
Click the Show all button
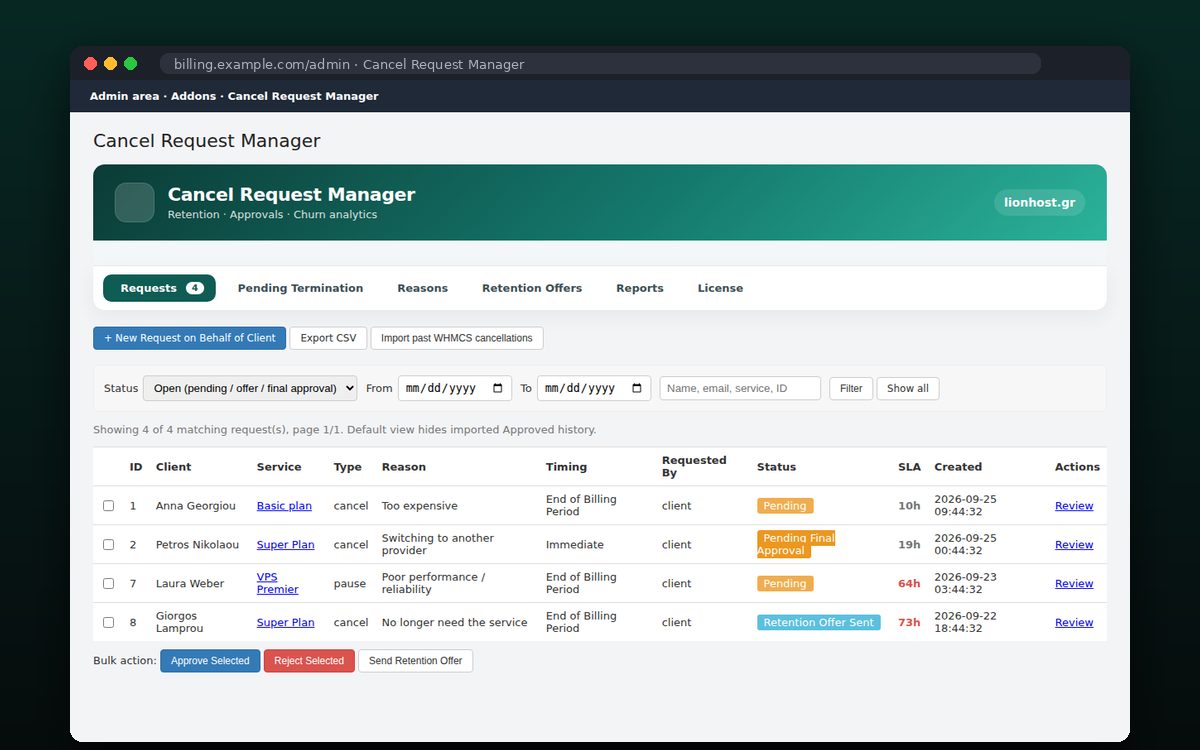(908, 388)
